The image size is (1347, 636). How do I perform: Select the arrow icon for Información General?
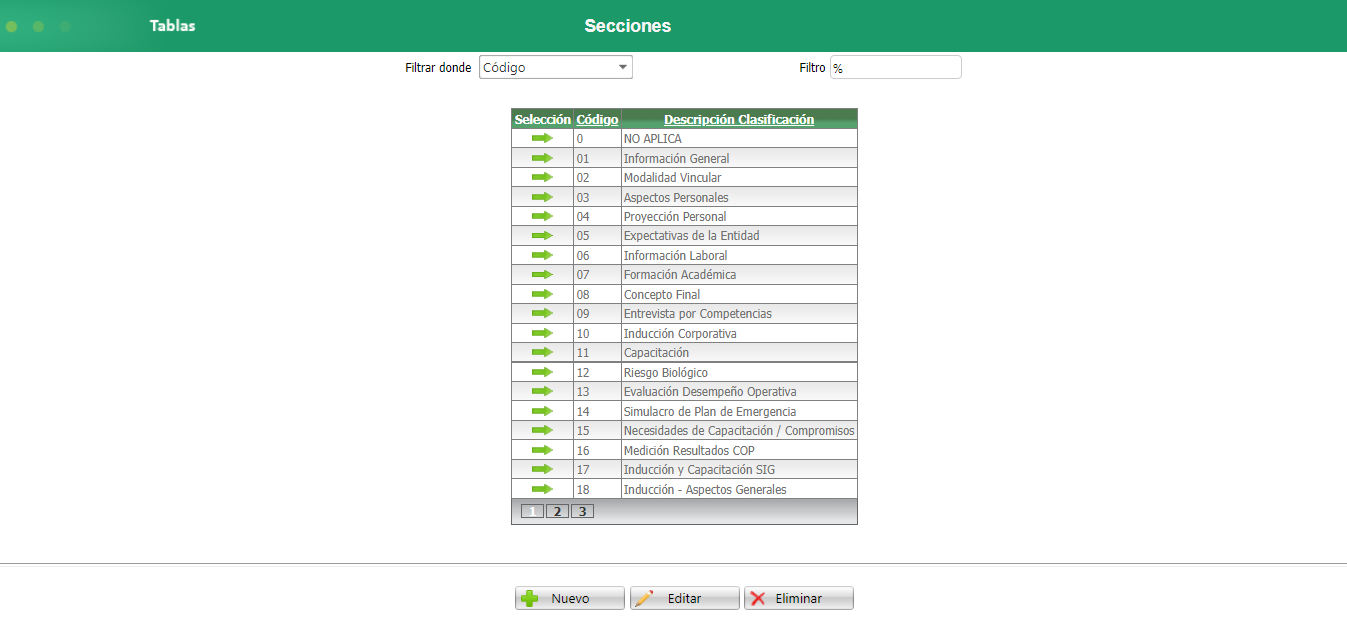click(x=542, y=158)
